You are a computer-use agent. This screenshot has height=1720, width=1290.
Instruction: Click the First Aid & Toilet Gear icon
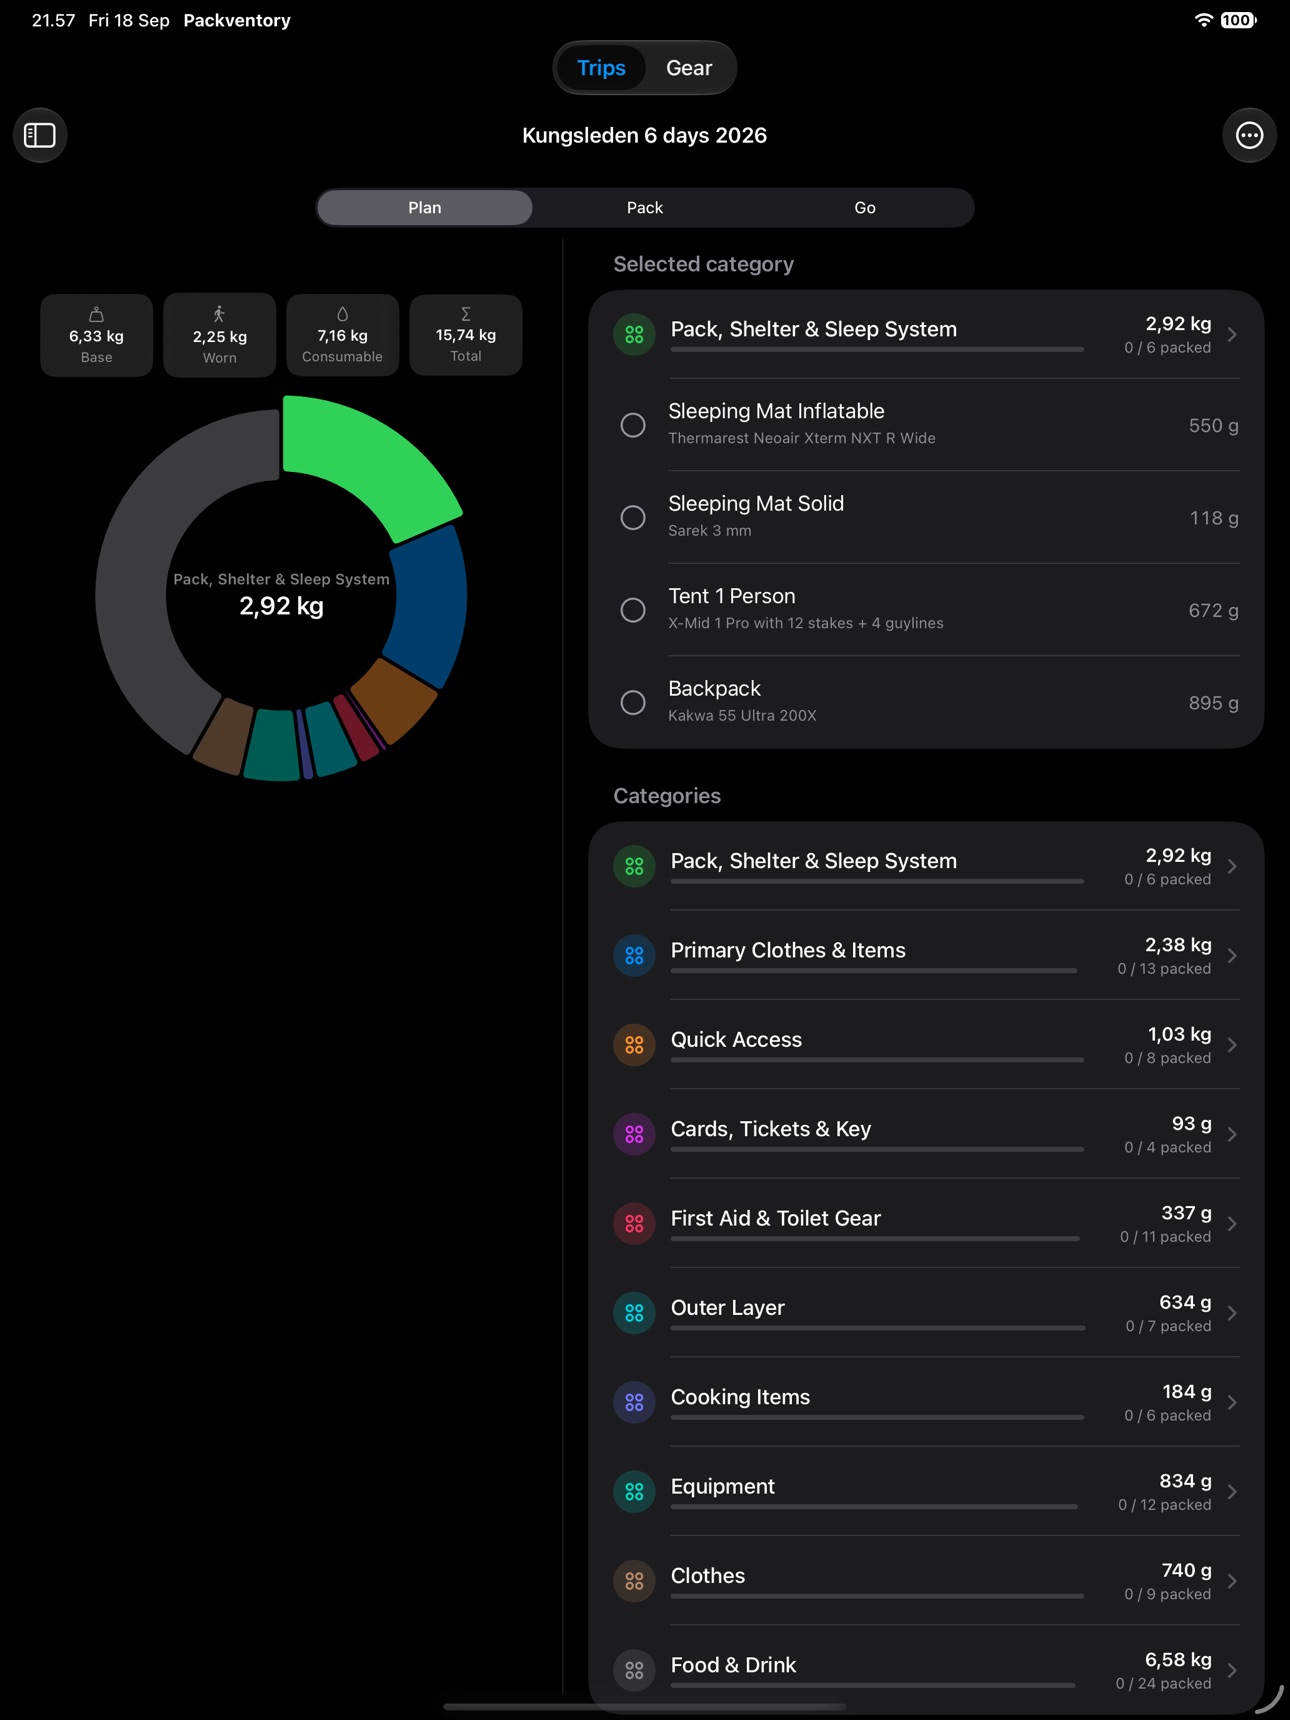pyautogui.click(x=634, y=1223)
